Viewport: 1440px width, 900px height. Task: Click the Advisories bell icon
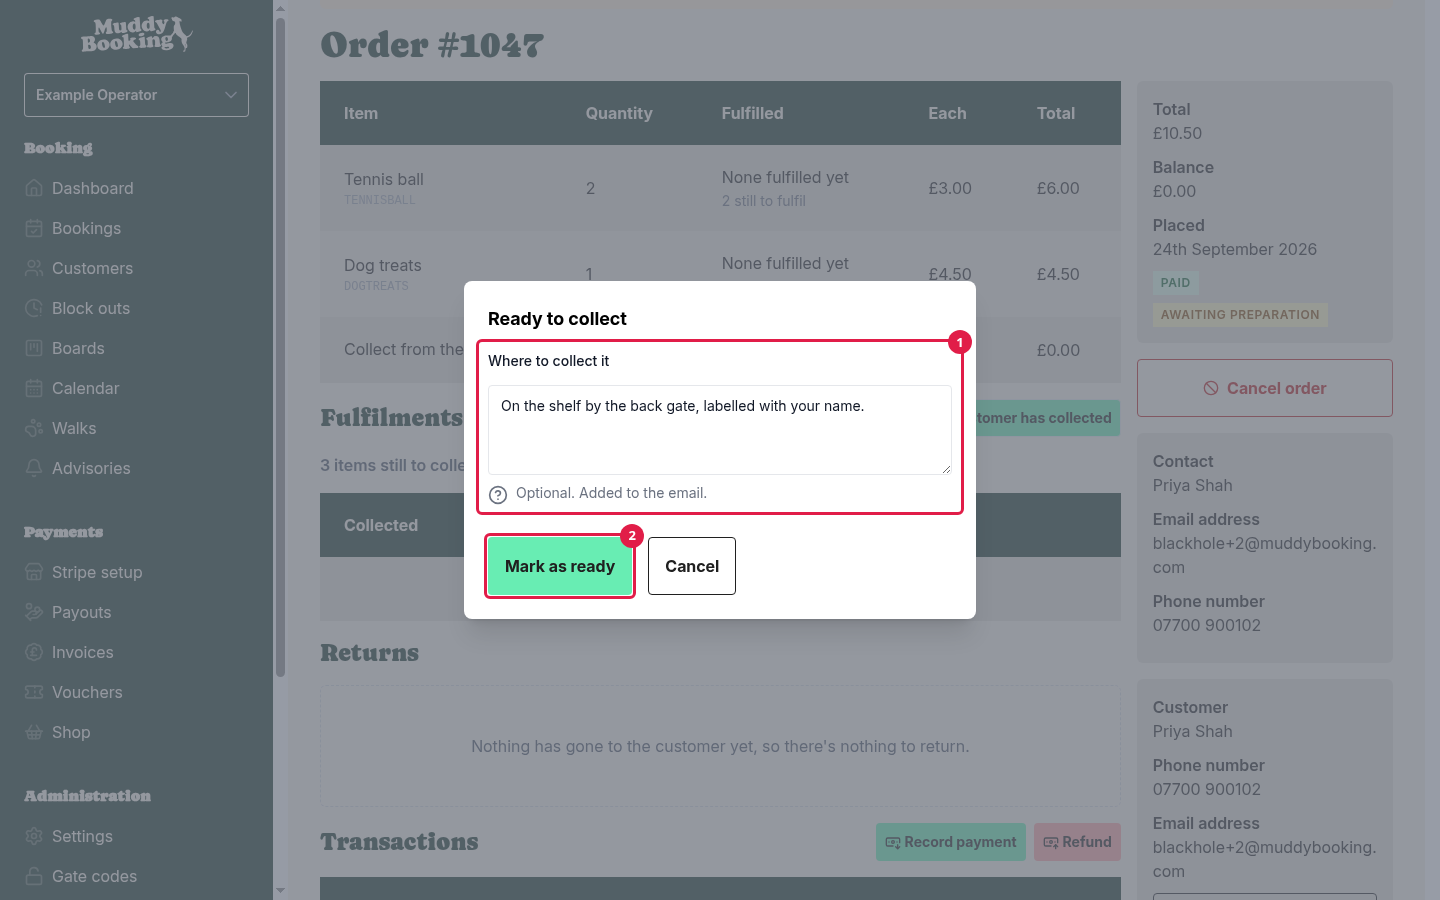[34, 468]
